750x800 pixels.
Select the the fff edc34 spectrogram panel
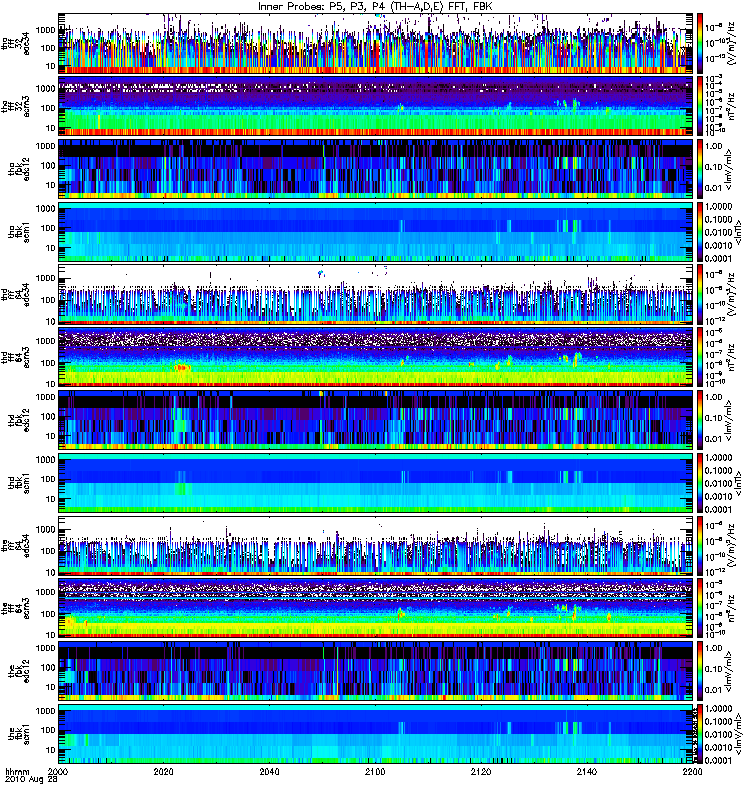tap(376, 545)
